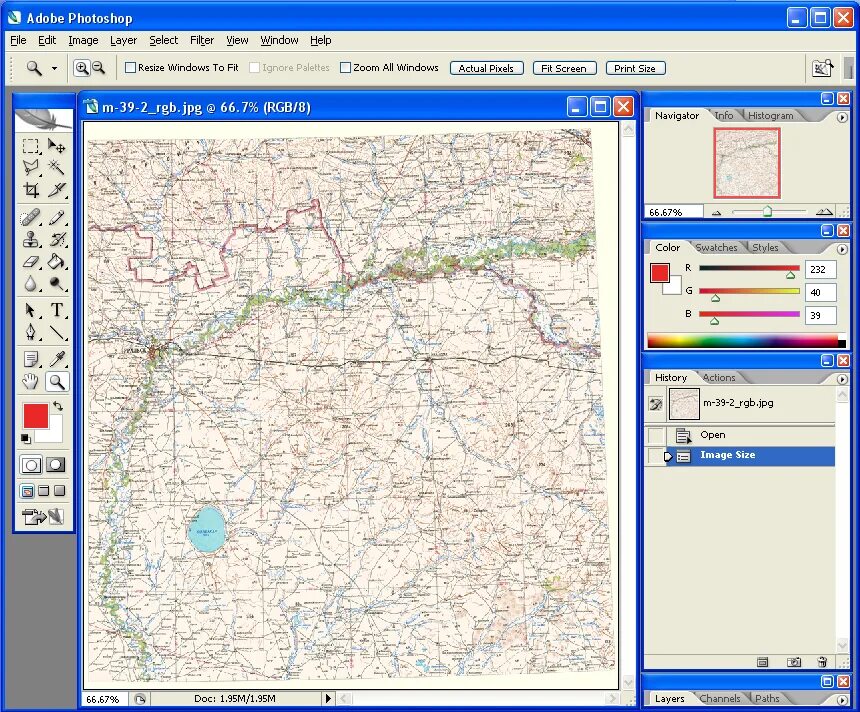Swap foreground and background colors
The width and height of the screenshot is (860, 712).
click(58, 406)
